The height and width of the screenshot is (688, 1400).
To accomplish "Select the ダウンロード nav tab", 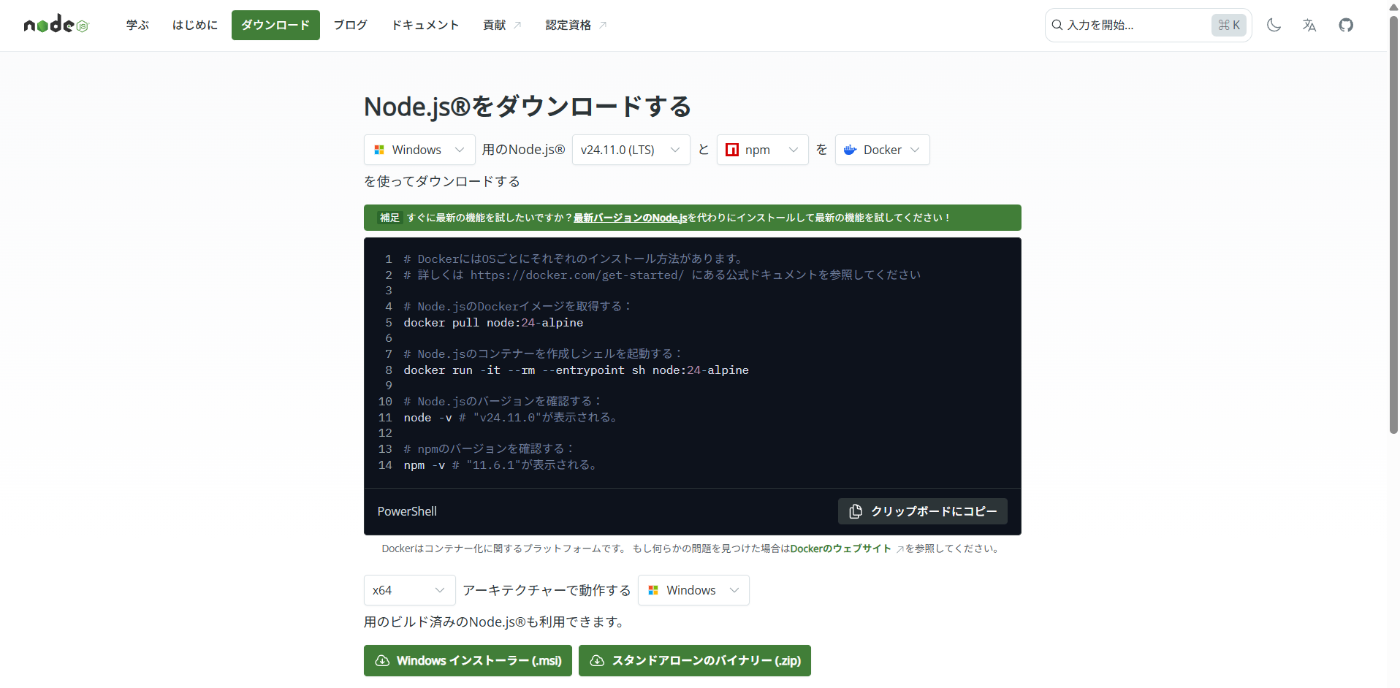I will pyautogui.click(x=276, y=25).
